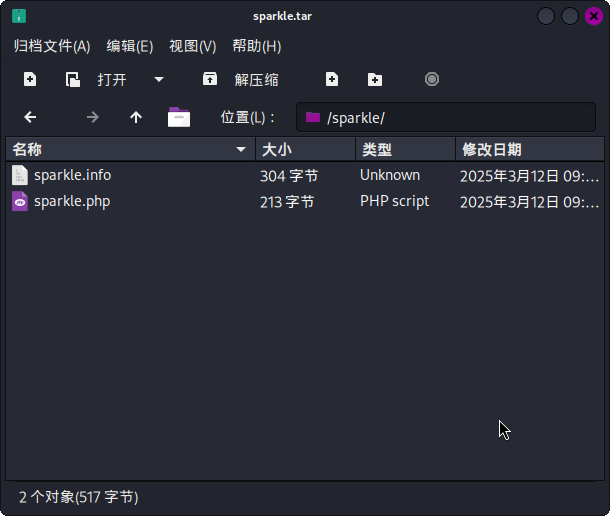Click the status bar 2 个对象 text

click(x=79, y=497)
